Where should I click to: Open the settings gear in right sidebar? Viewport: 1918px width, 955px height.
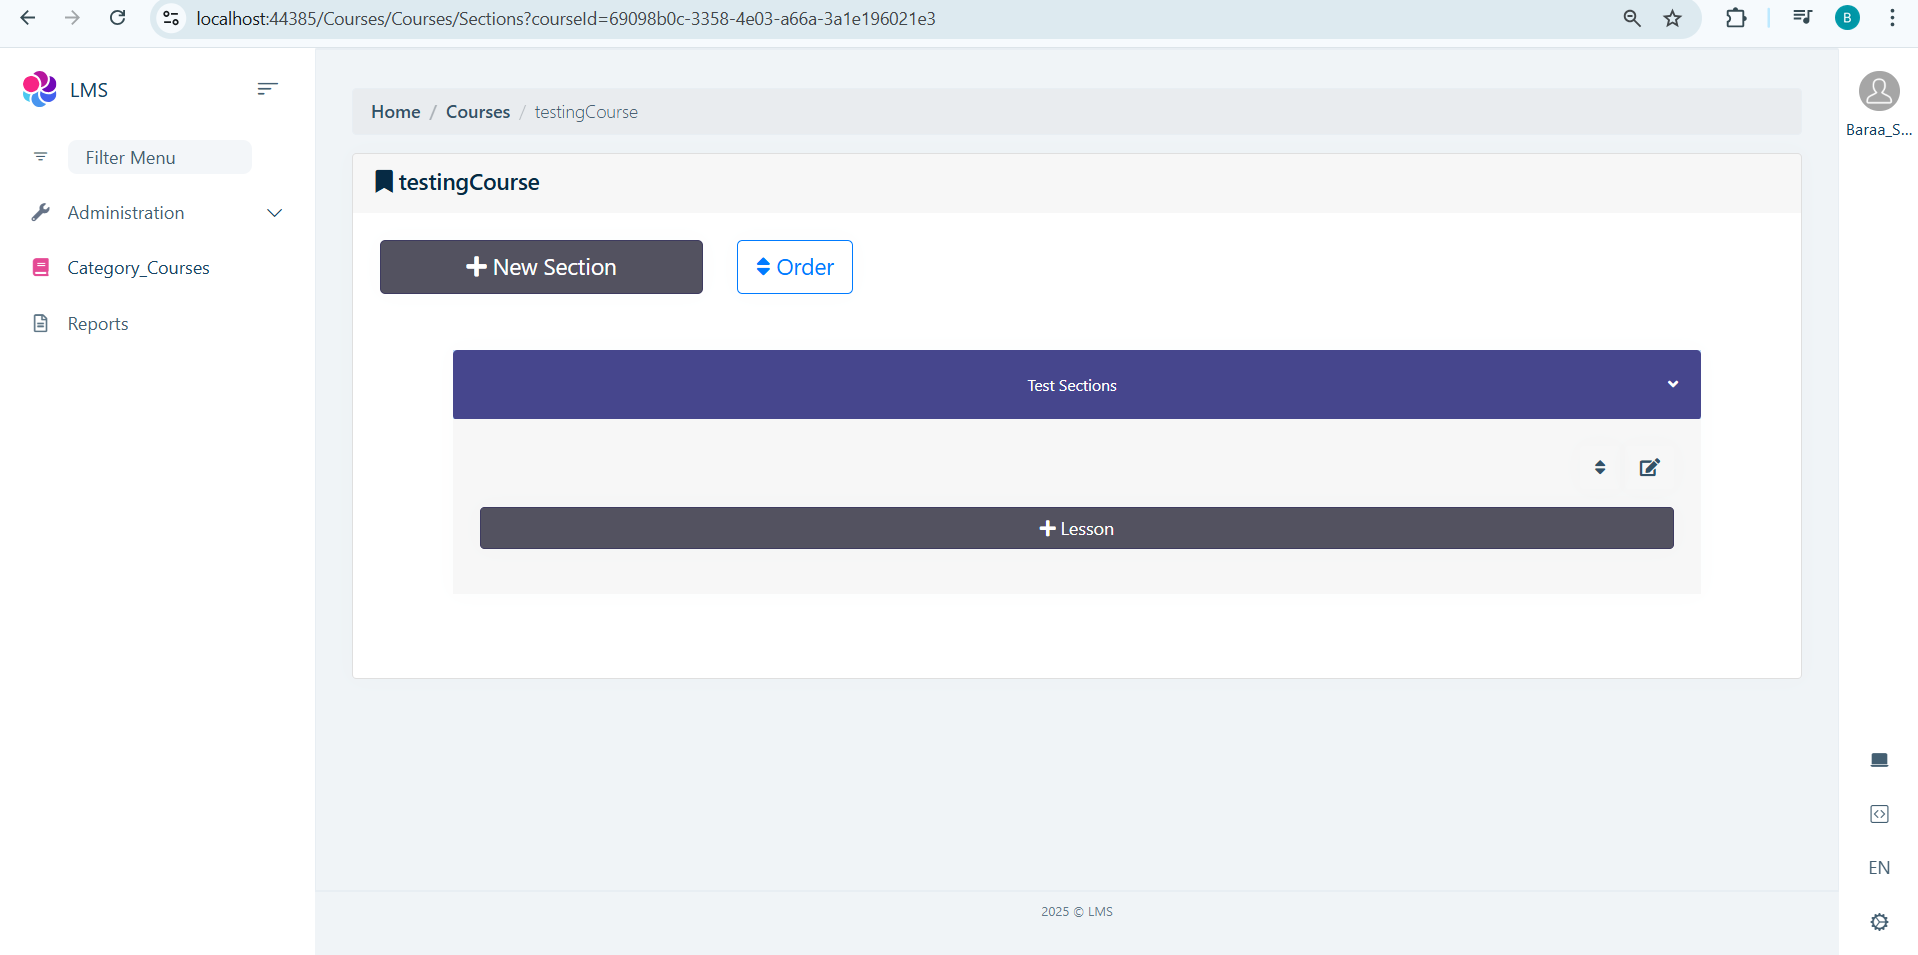coord(1879,922)
